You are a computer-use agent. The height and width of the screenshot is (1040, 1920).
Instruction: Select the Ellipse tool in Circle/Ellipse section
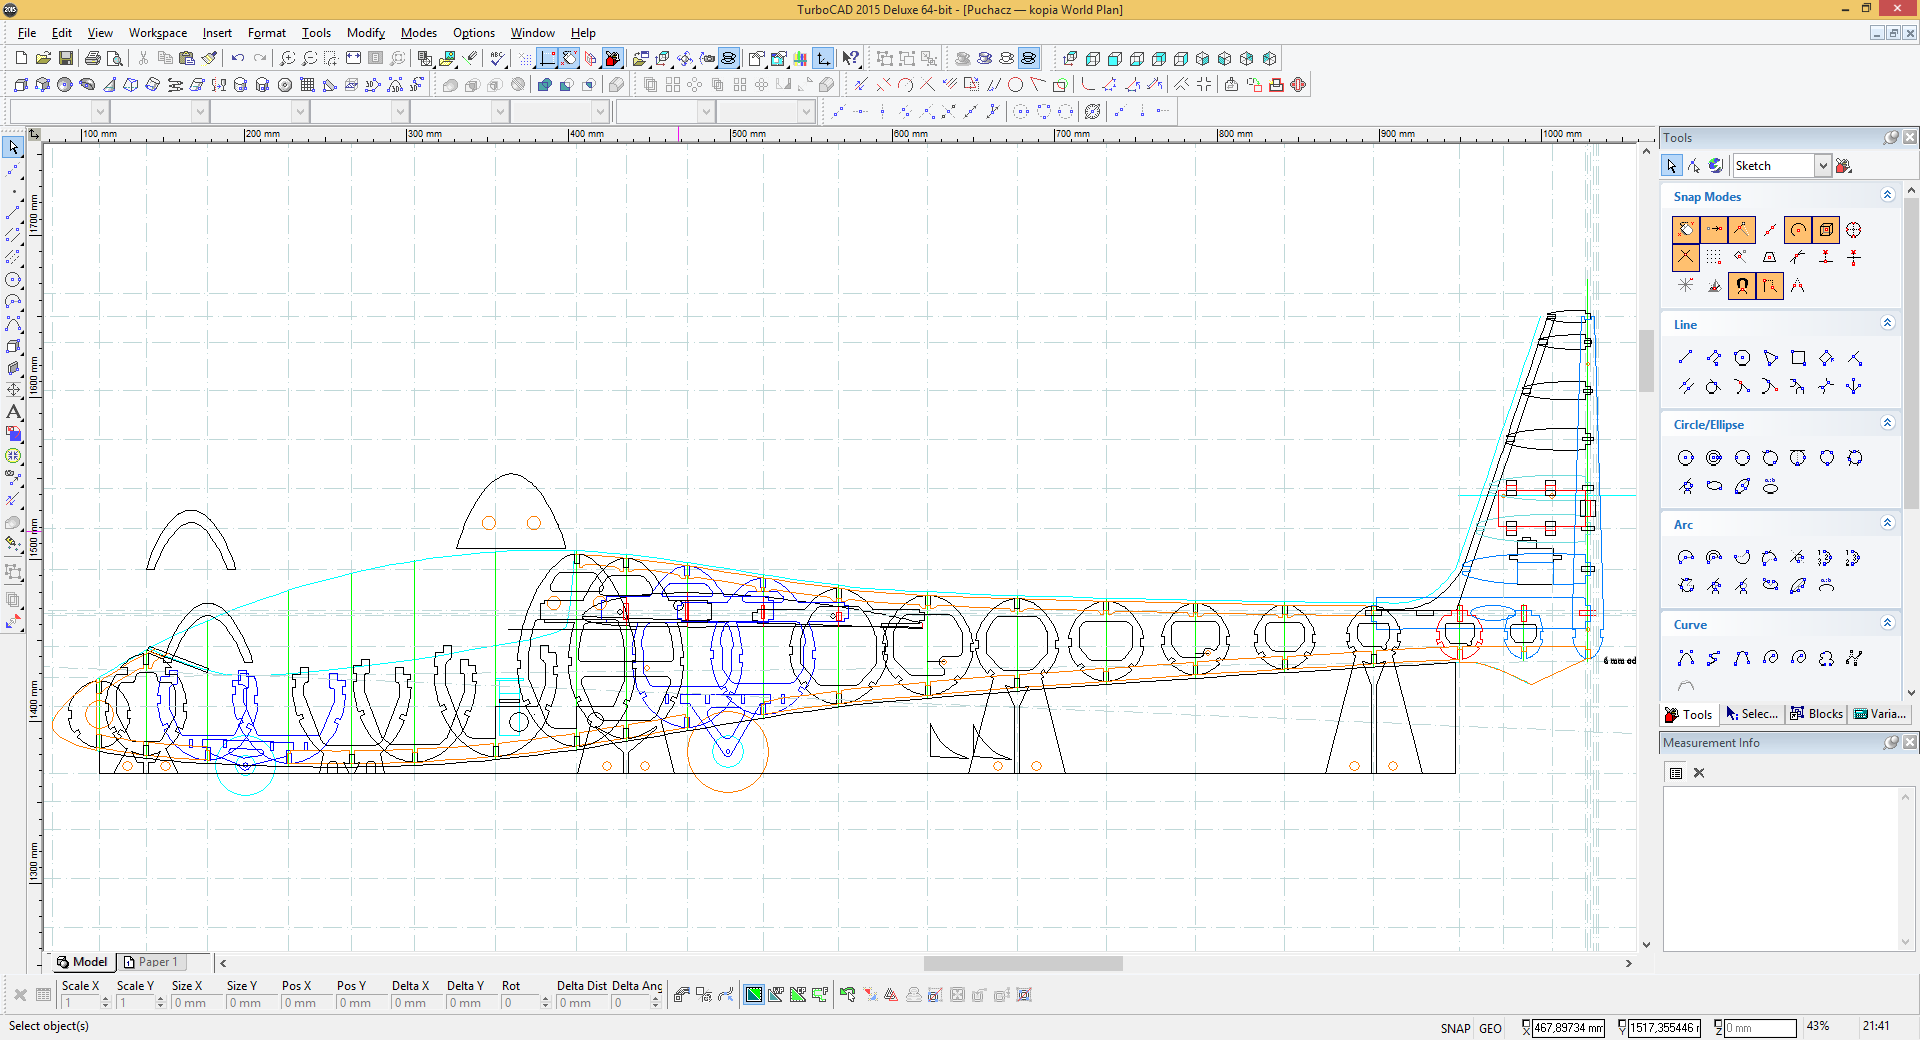click(x=1714, y=487)
